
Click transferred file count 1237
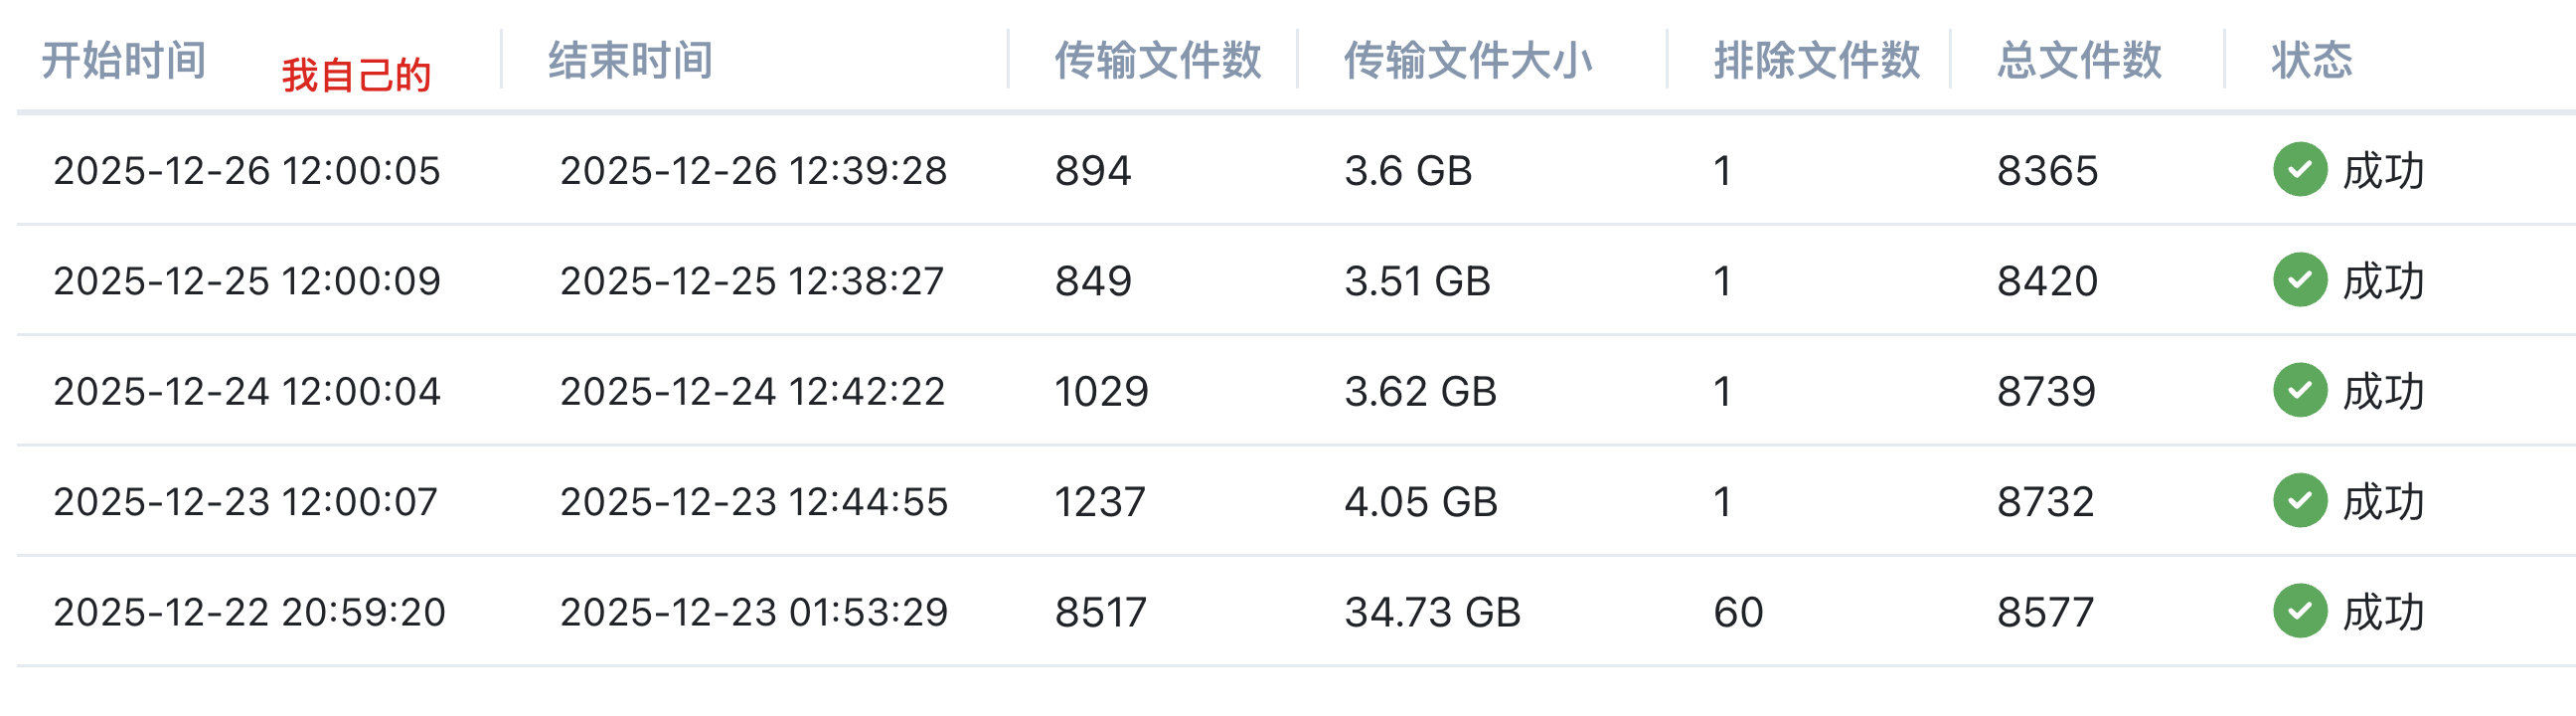click(1100, 502)
